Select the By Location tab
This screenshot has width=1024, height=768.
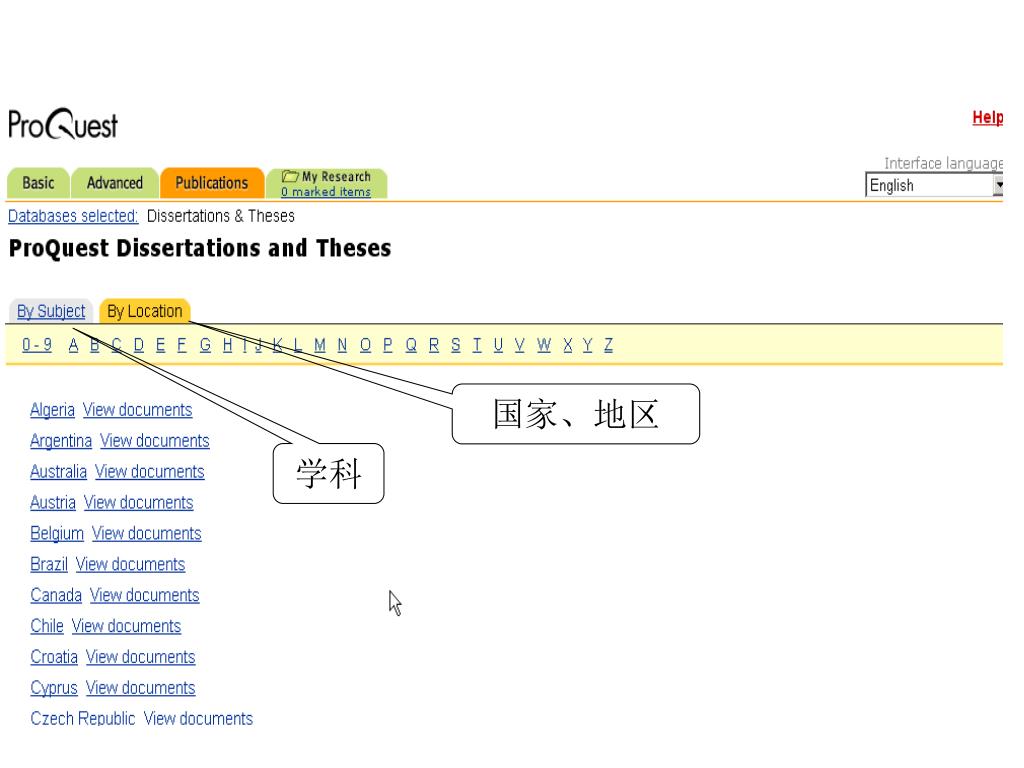click(144, 312)
